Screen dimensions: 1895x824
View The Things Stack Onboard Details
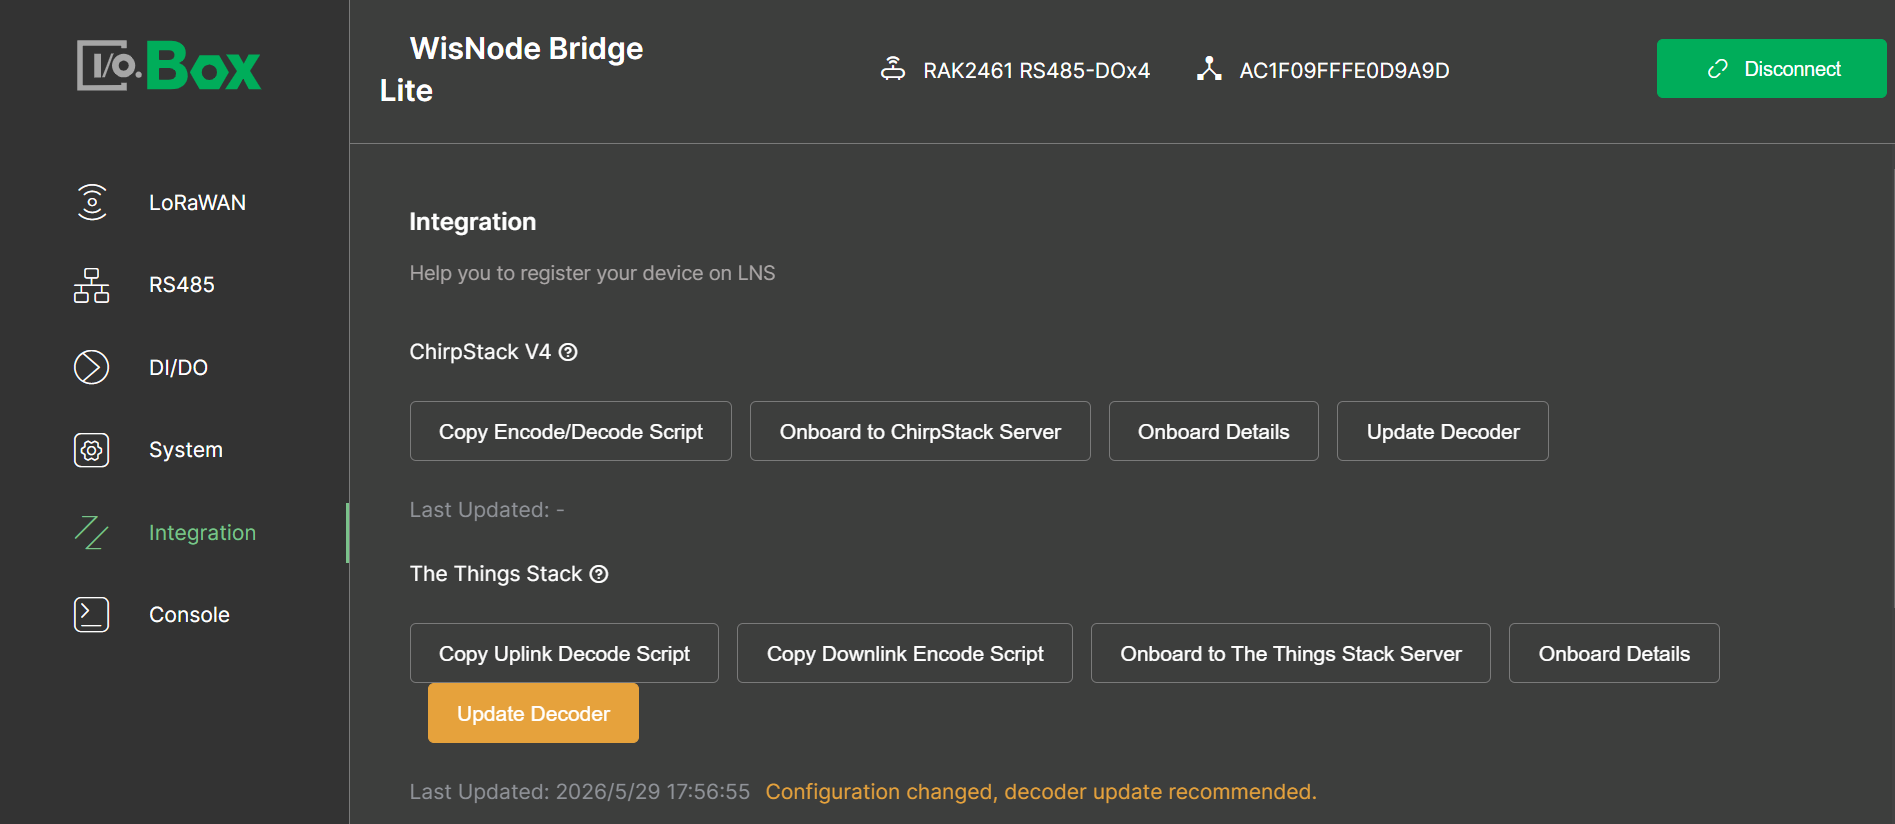(x=1614, y=653)
